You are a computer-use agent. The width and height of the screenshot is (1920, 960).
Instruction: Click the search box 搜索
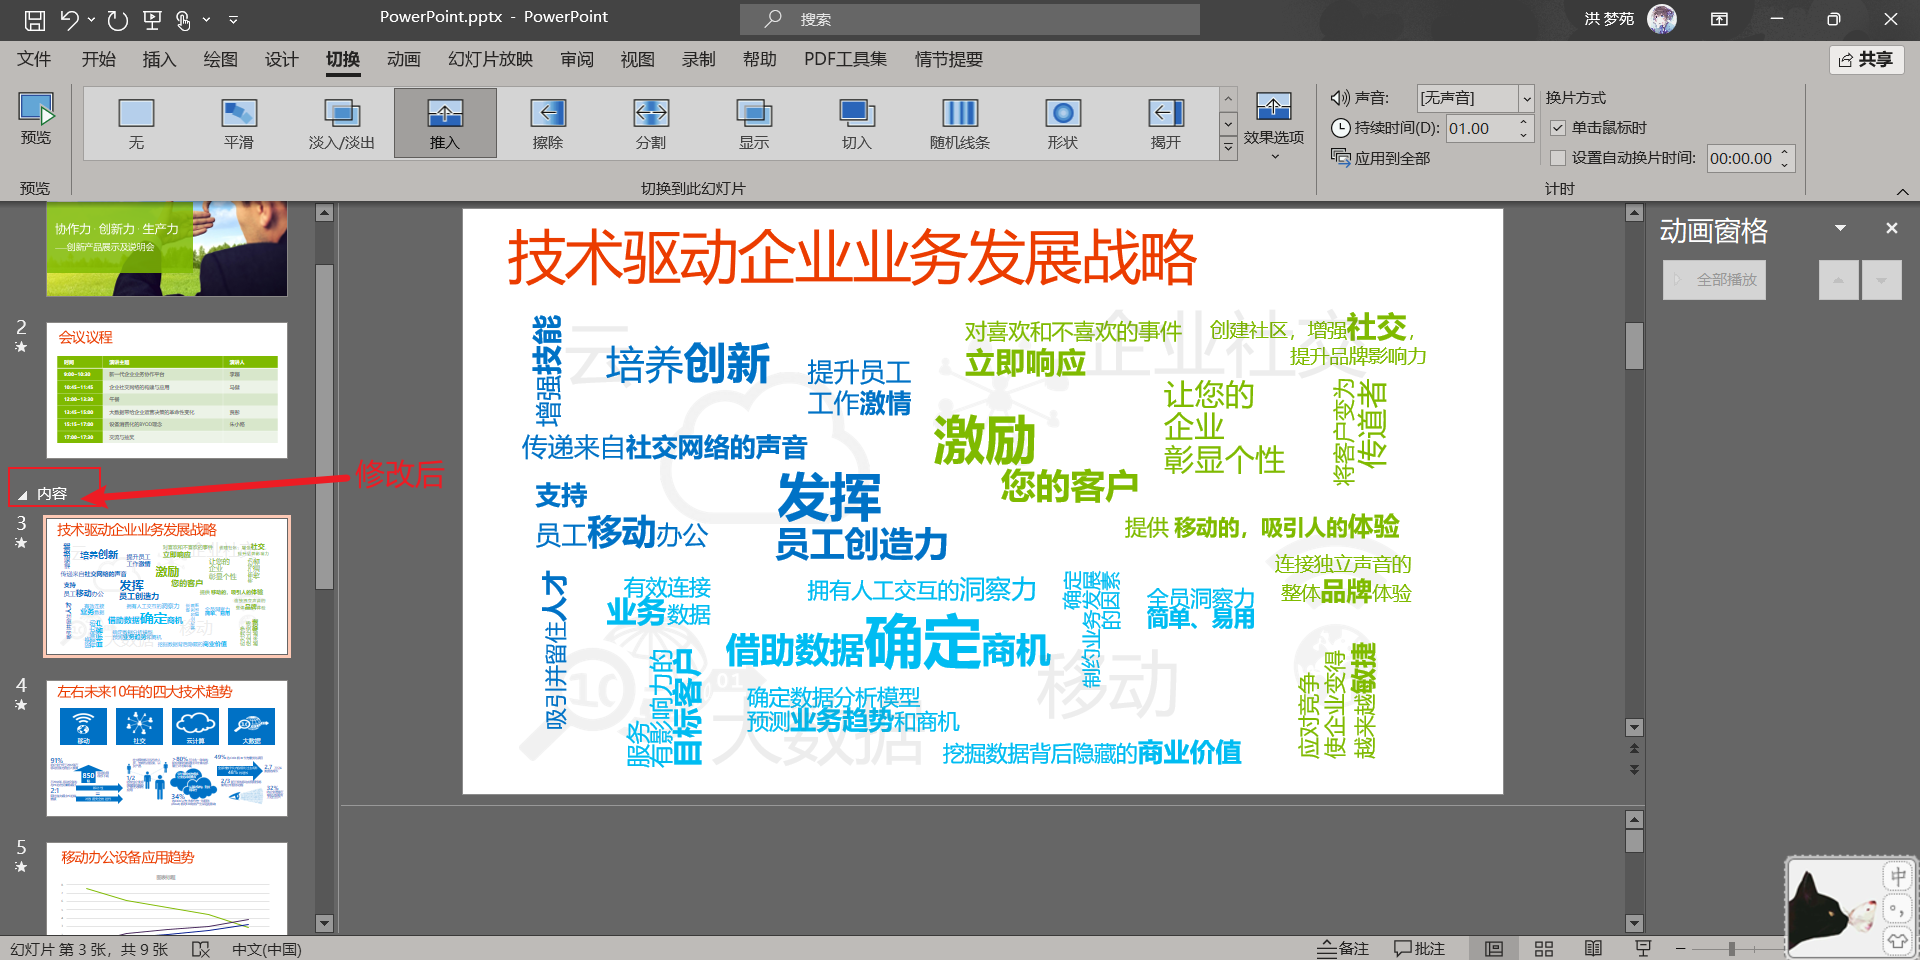pos(970,19)
